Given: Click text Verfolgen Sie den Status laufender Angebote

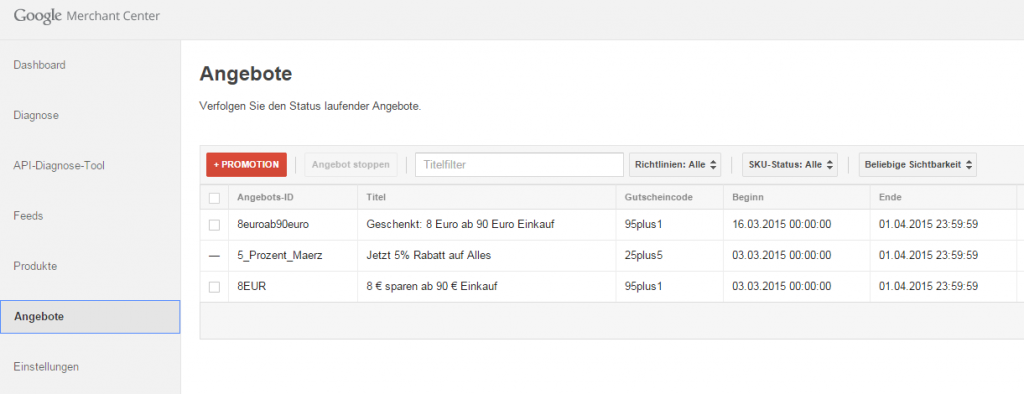Looking at the screenshot, I should [310, 106].
